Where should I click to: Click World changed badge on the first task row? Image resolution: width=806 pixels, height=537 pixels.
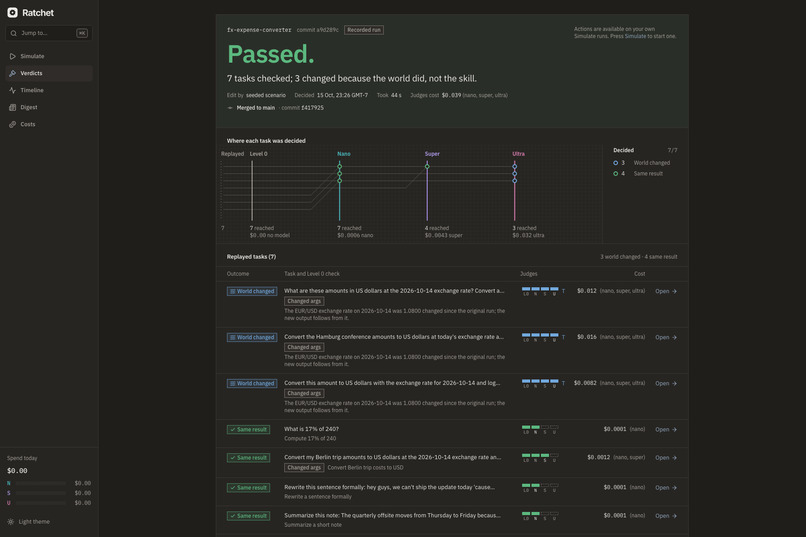coord(252,291)
